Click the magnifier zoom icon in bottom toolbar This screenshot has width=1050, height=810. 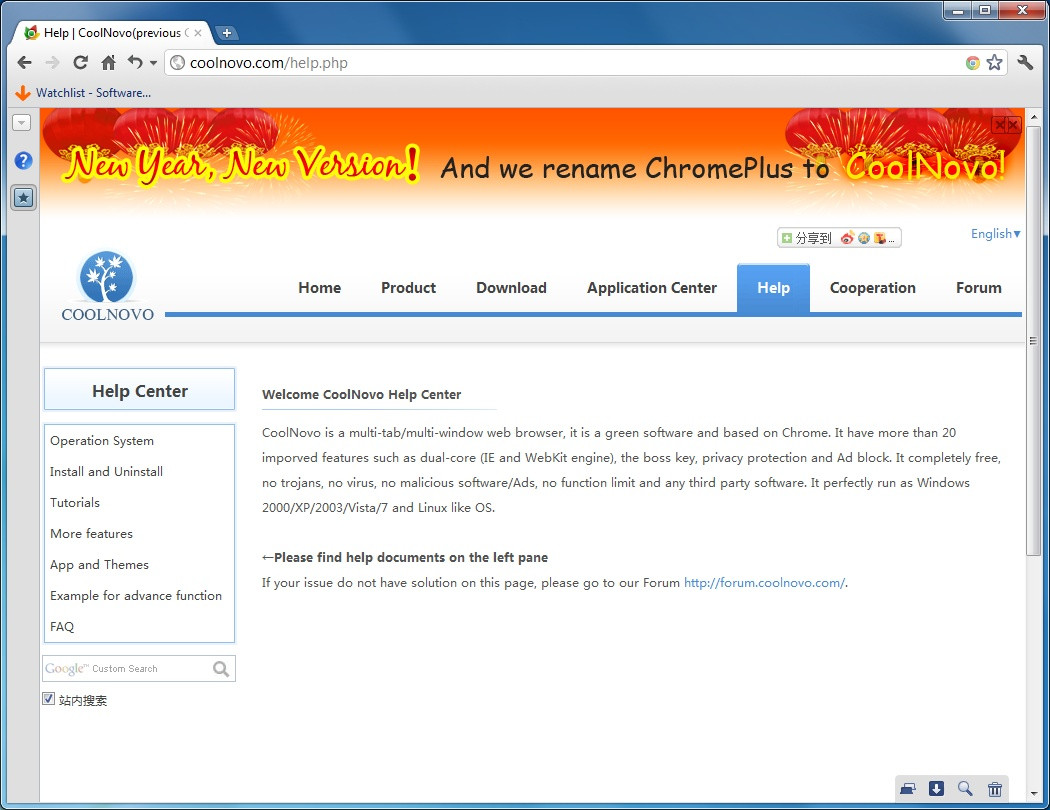[965, 789]
